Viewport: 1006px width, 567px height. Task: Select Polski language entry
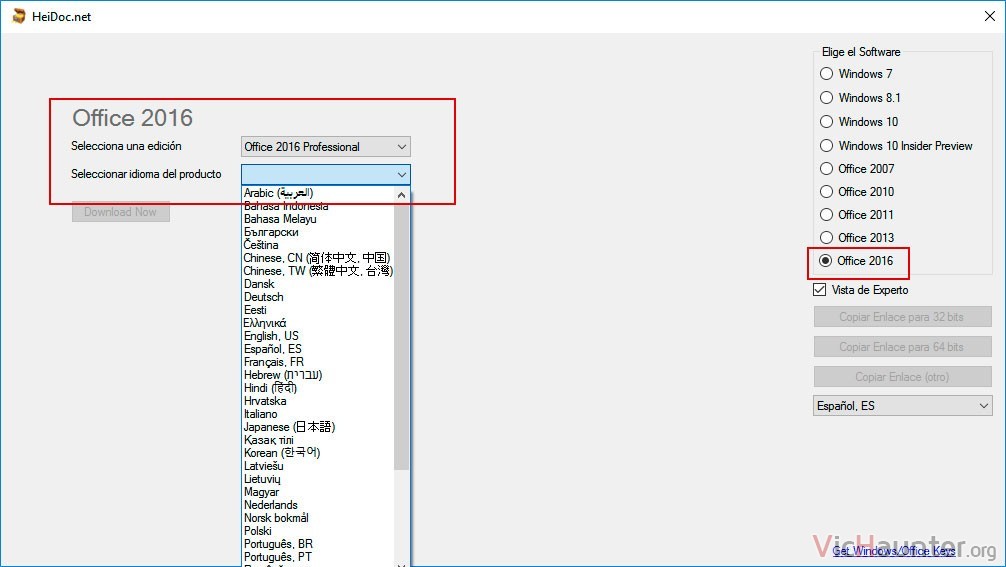click(318, 531)
